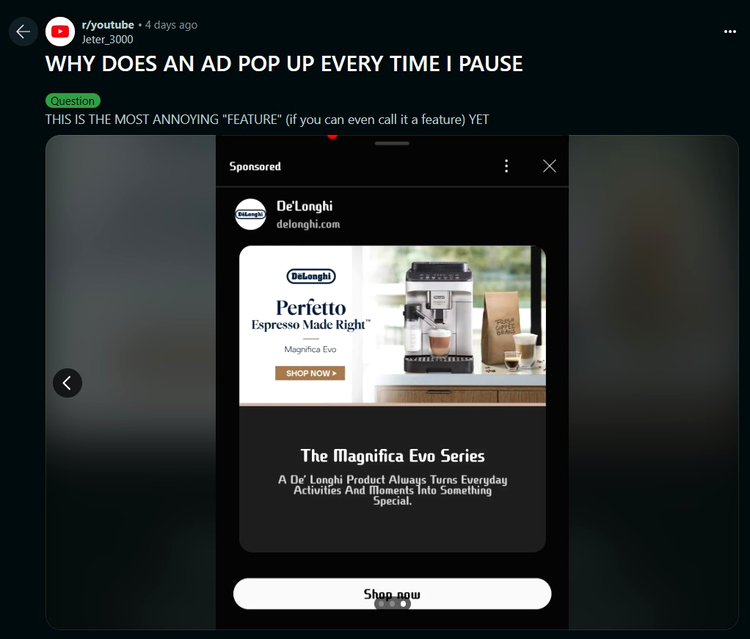Click the drag handle atop ad sheet

click(x=392, y=143)
